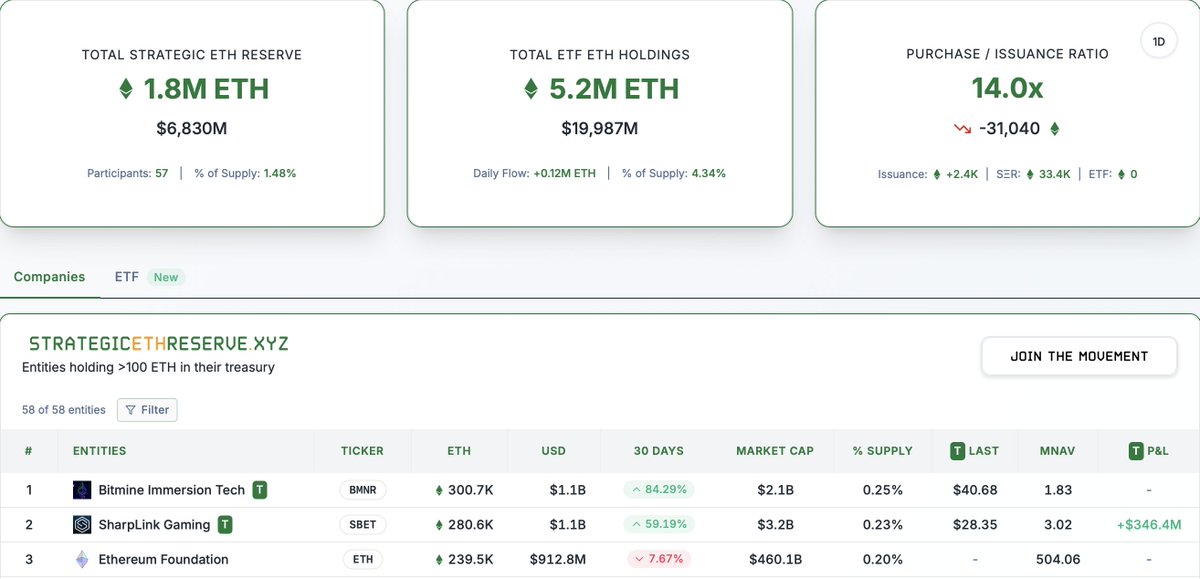Click the SBET ticker pill
Viewport: 1200px width, 579px height.
(x=363, y=525)
